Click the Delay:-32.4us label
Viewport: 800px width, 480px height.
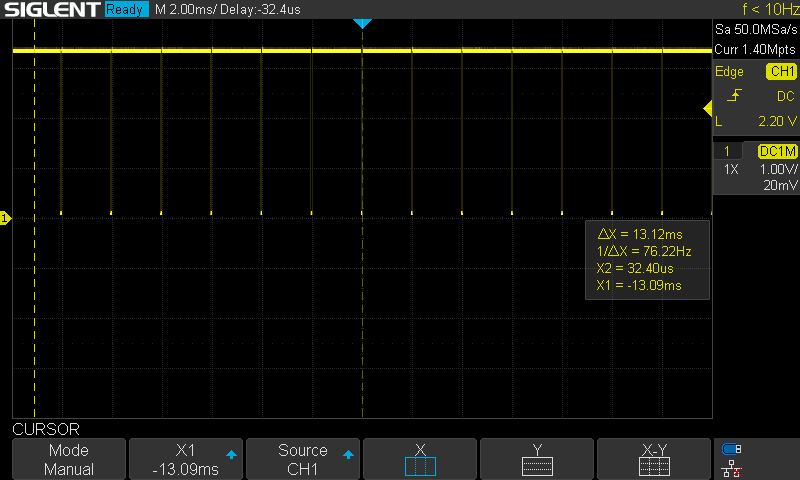coord(260,9)
